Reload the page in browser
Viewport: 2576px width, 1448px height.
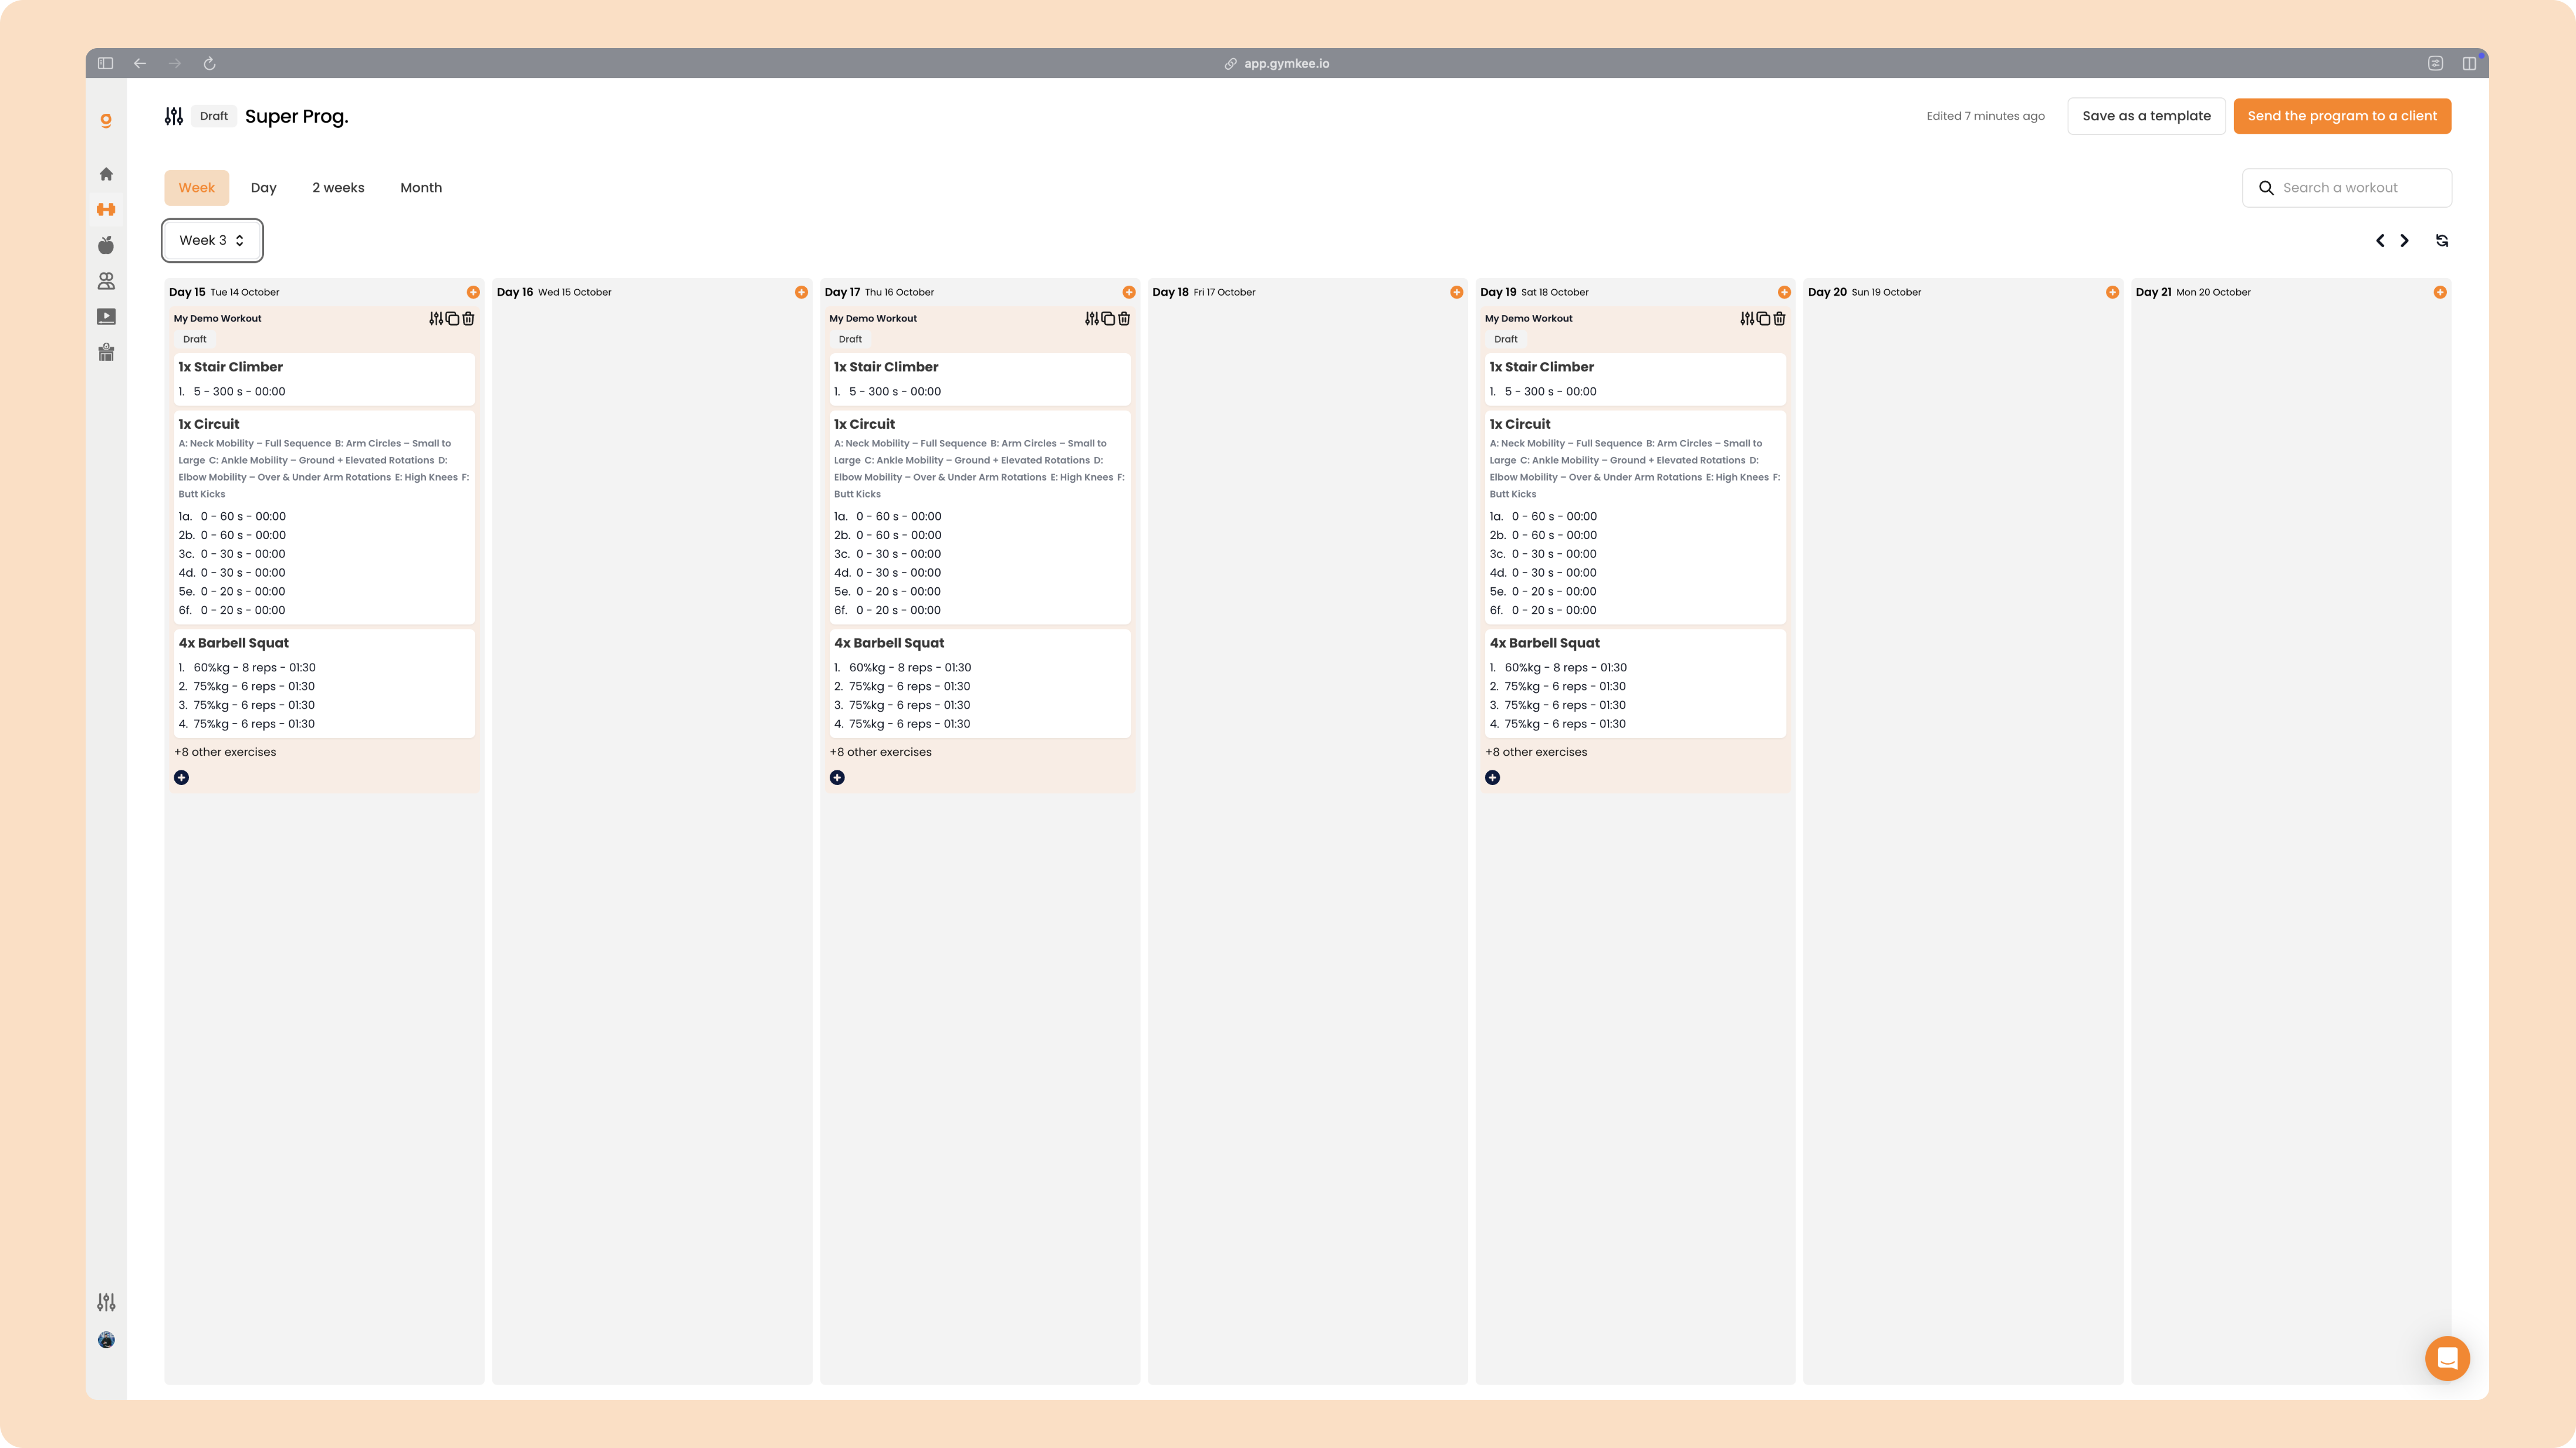[210, 63]
